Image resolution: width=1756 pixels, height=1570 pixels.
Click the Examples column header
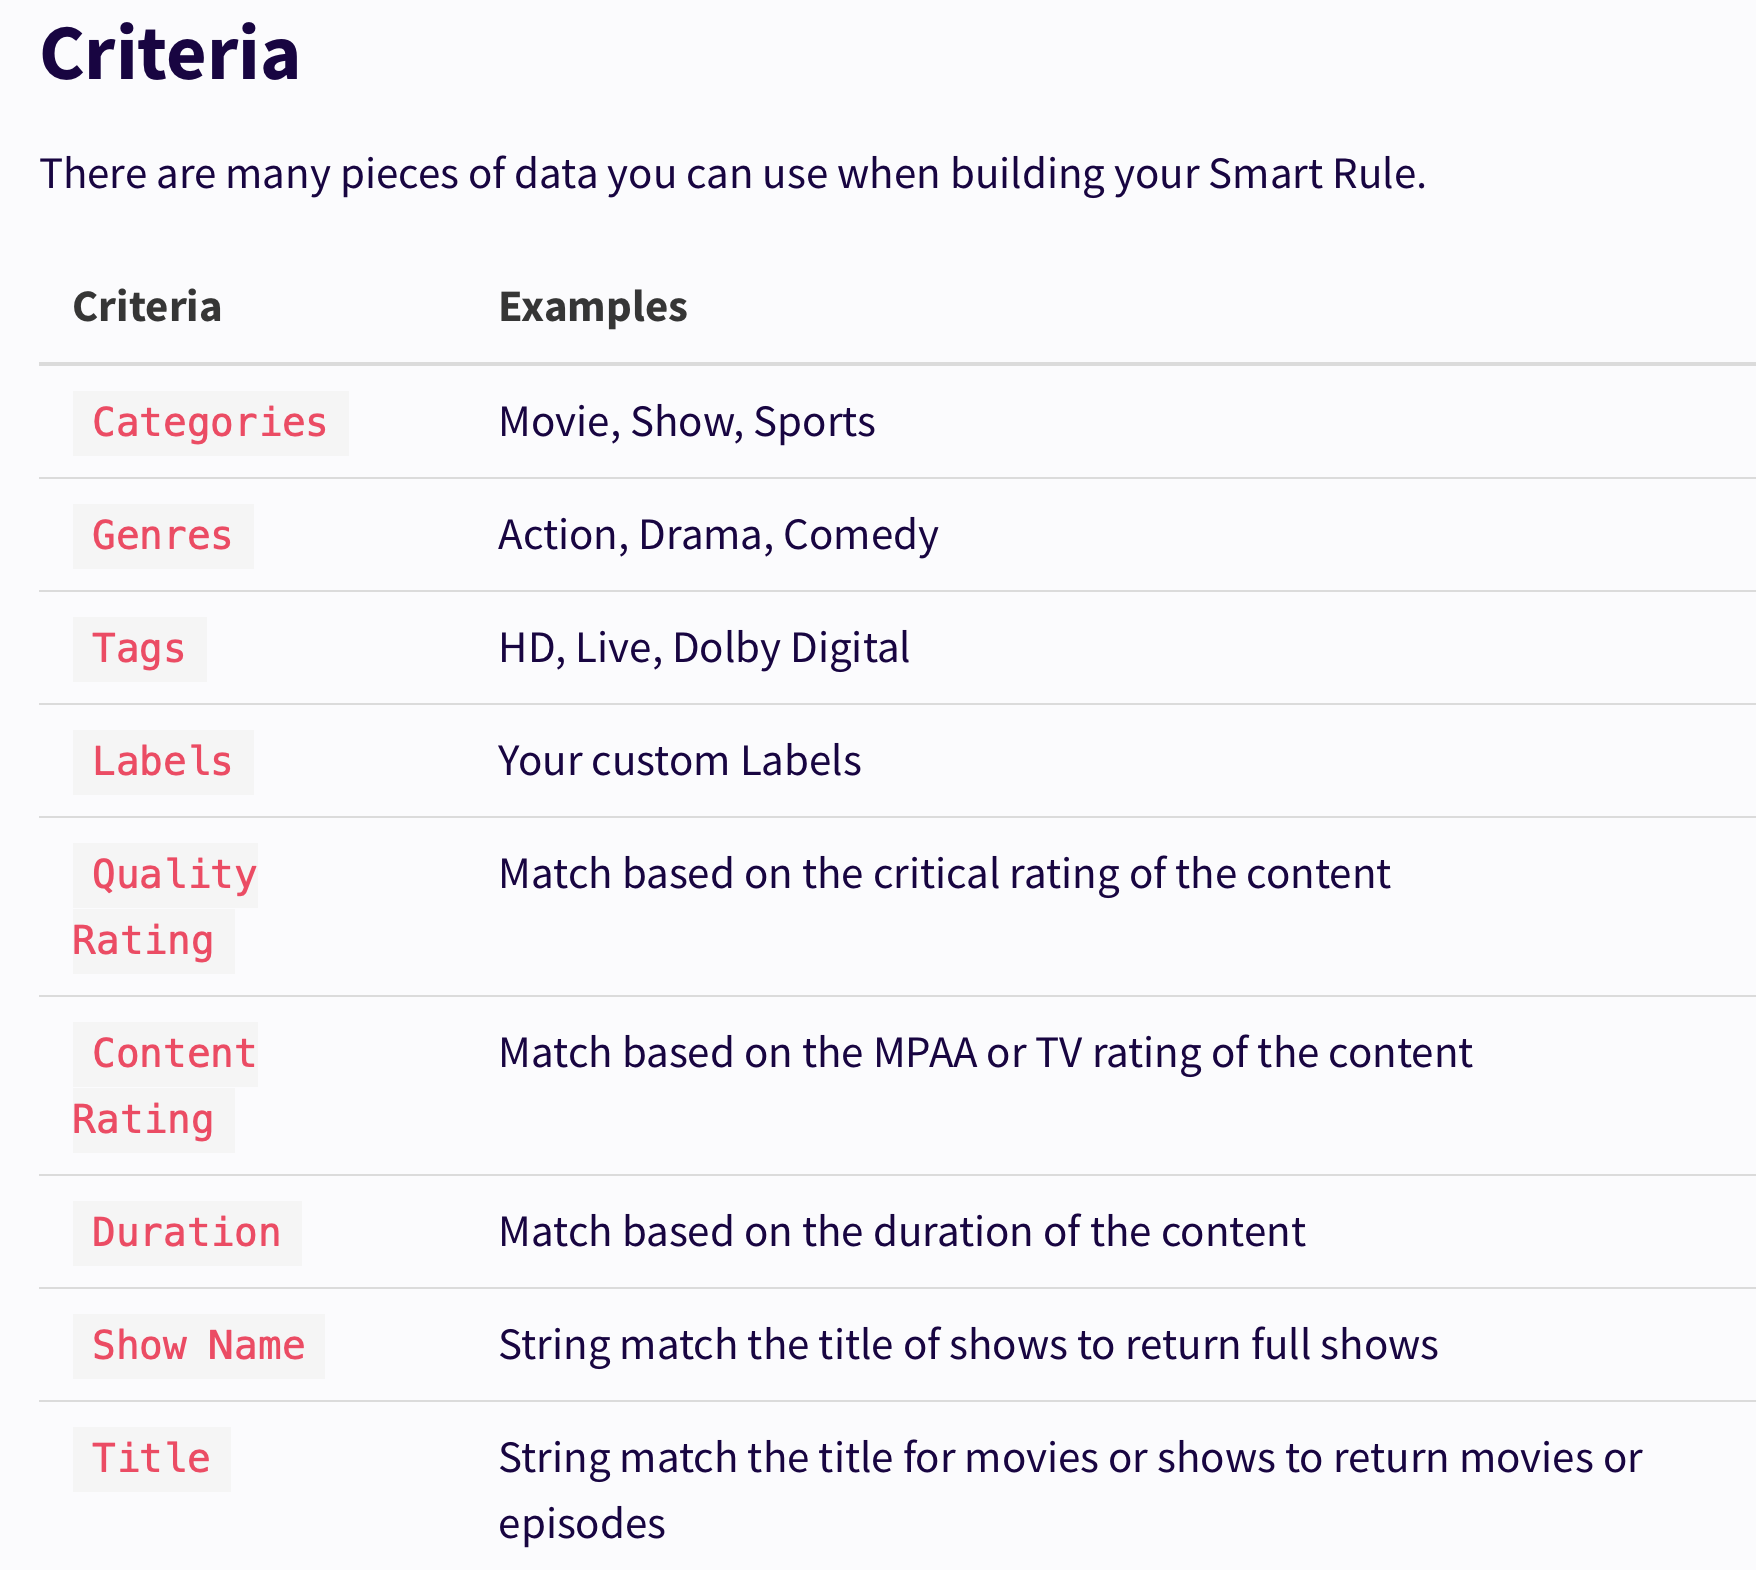point(593,307)
